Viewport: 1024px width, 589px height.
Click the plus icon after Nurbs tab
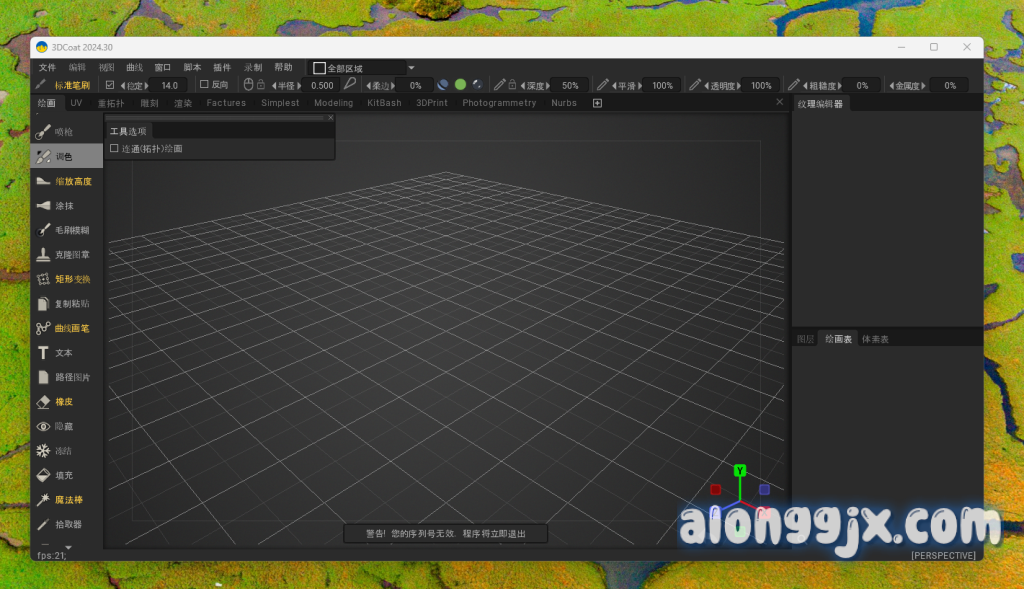[597, 103]
